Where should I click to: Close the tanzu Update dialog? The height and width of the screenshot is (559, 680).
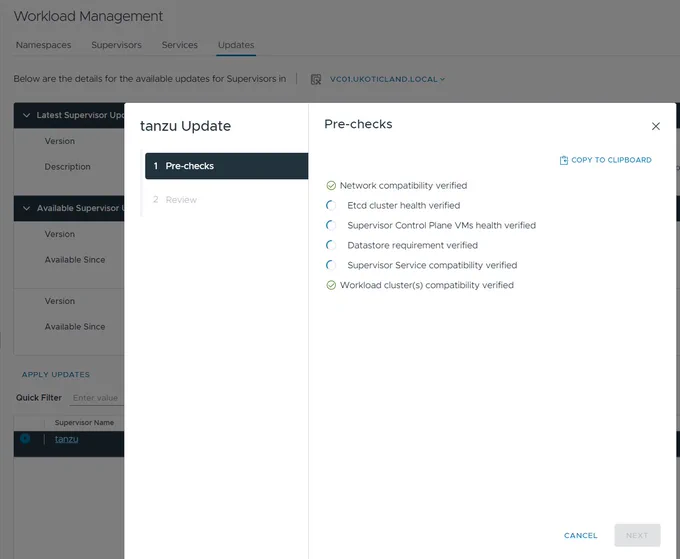click(655, 126)
